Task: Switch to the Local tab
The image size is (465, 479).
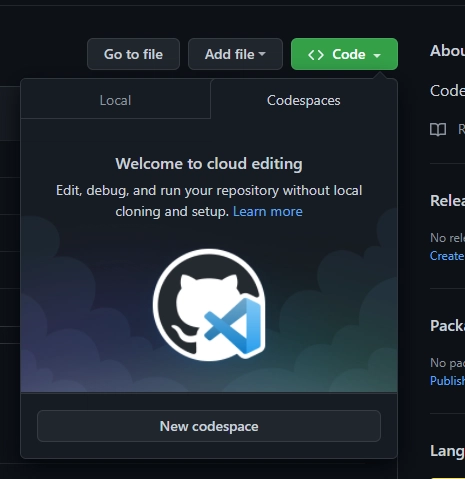Action: tap(115, 100)
